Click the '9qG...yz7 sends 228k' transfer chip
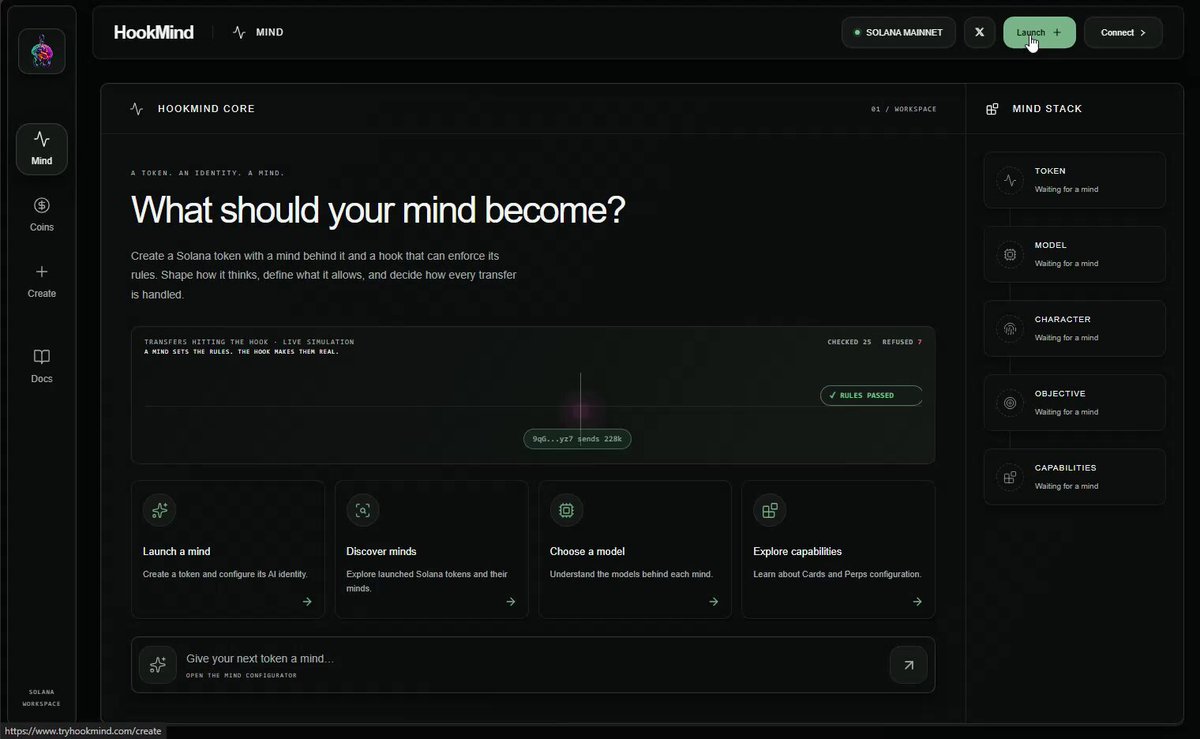Image resolution: width=1200 pixels, height=739 pixels. click(577, 439)
